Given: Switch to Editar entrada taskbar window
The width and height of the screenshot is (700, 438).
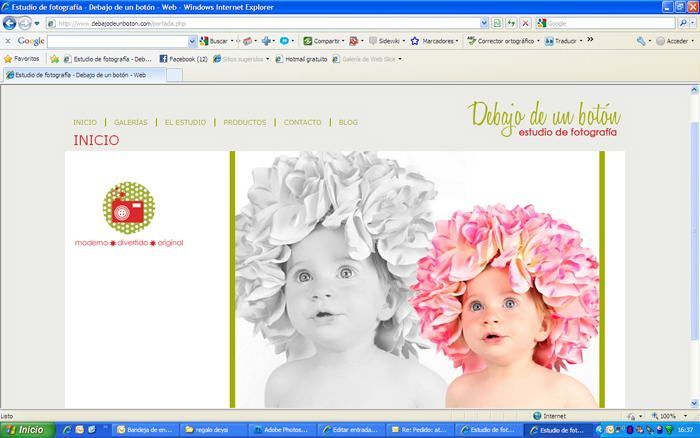Looking at the screenshot, I should click(x=351, y=430).
